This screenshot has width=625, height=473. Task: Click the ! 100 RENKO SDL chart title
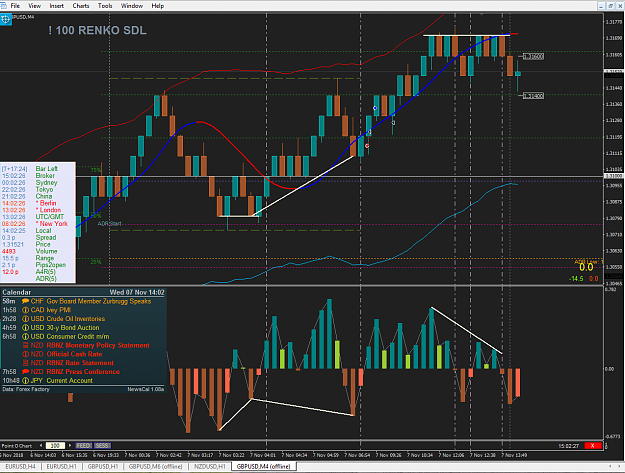point(97,30)
